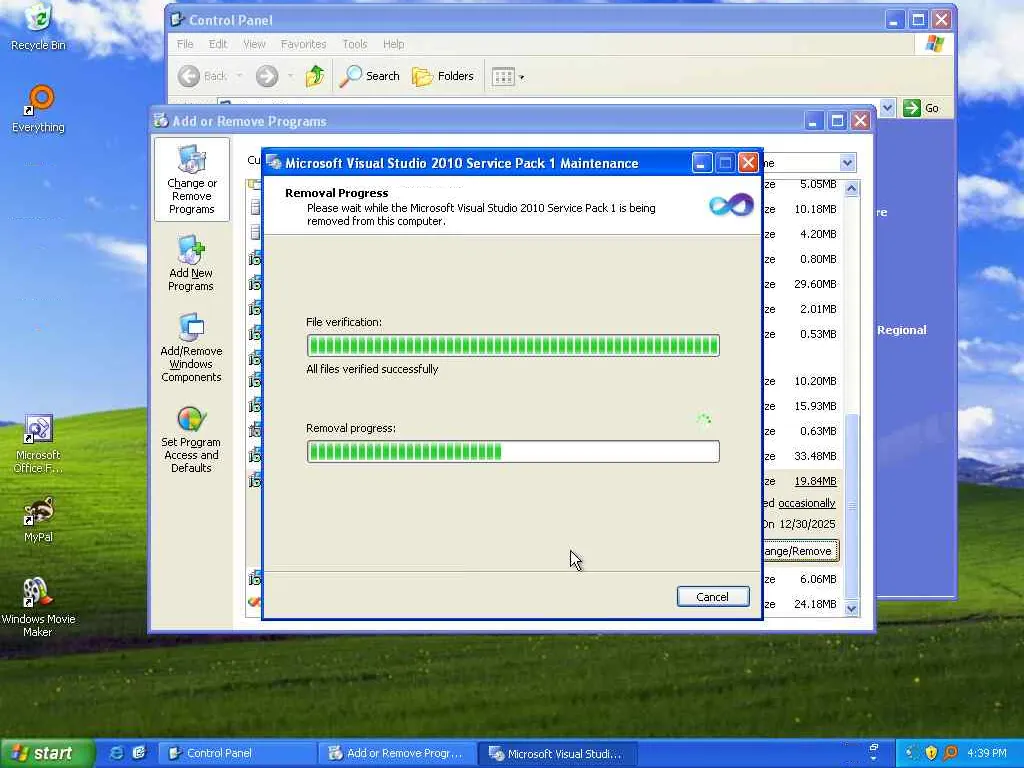Click scroll-up arrow in program list

click(x=851, y=189)
